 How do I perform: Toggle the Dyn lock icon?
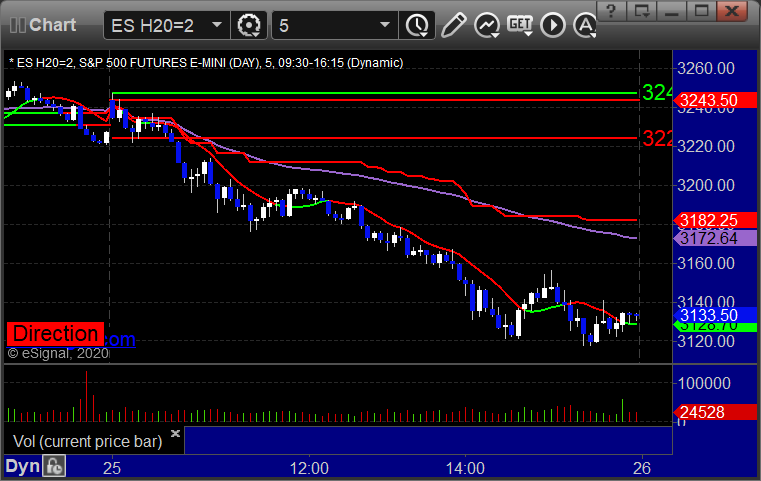pyautogui.click(x=54, y=467)
